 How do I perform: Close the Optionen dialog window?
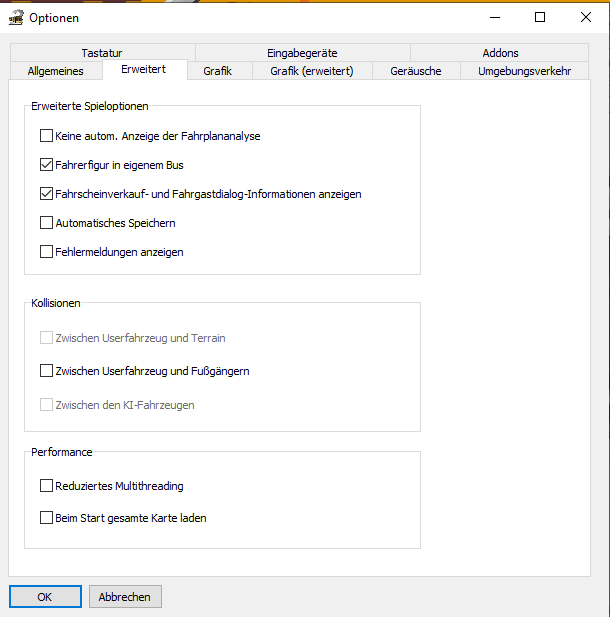click(x=585, y=17)
